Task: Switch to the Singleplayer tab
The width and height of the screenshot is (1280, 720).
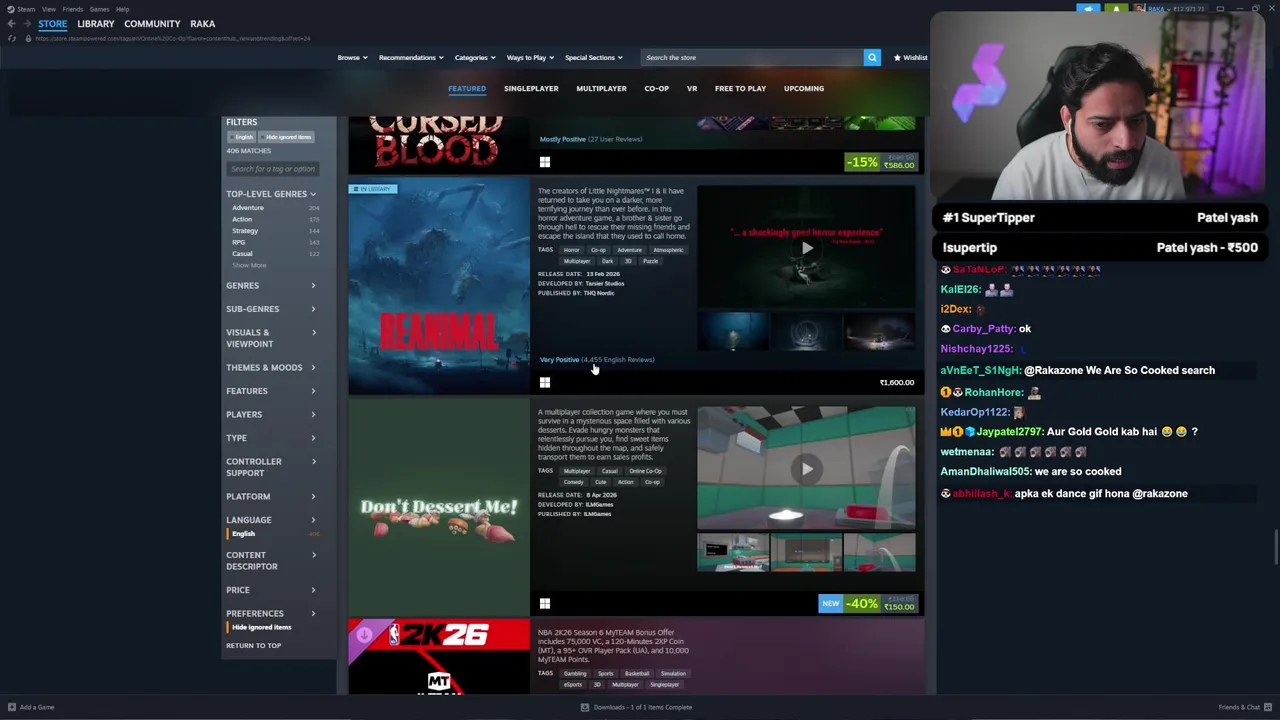Action: (531, 88)
